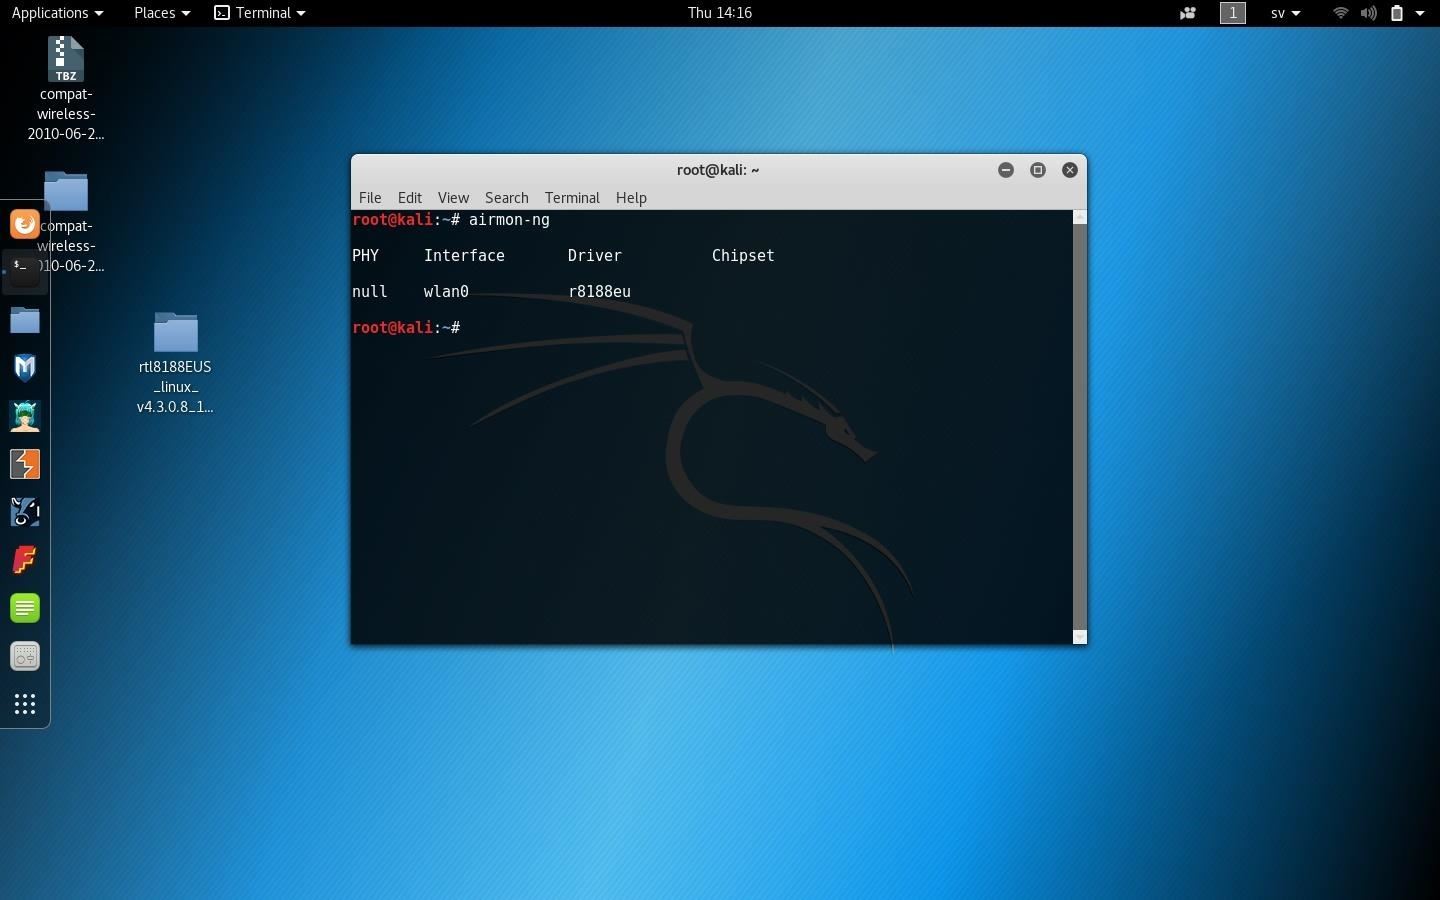Click the 'null' PHY value text
Screen dimensions: 1440x900
tap(370, 292)
